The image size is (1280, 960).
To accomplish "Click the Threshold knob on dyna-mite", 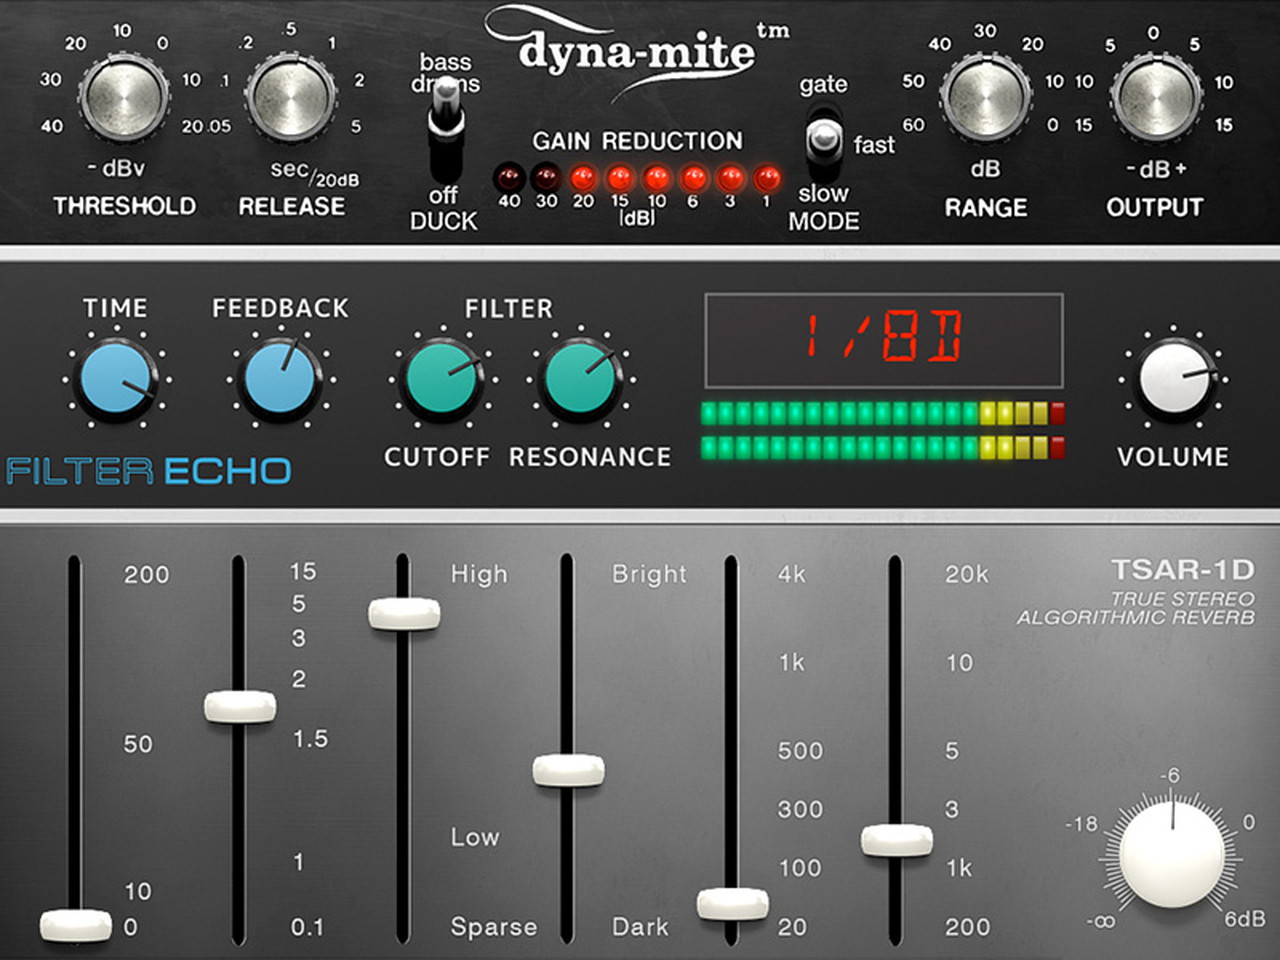I will [x=123, y=98].
